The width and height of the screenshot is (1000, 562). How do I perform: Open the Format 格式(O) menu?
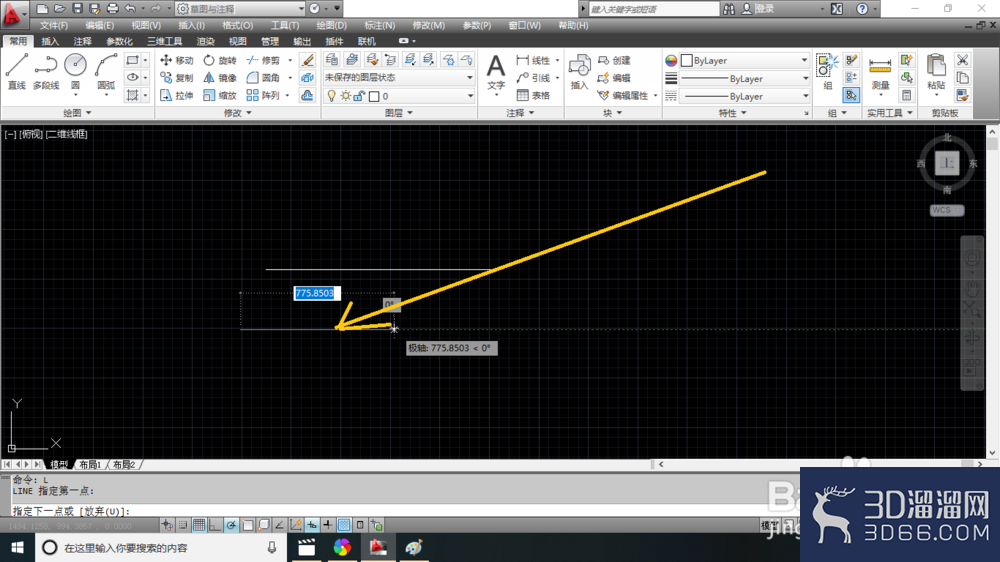[x=237, y=26]
